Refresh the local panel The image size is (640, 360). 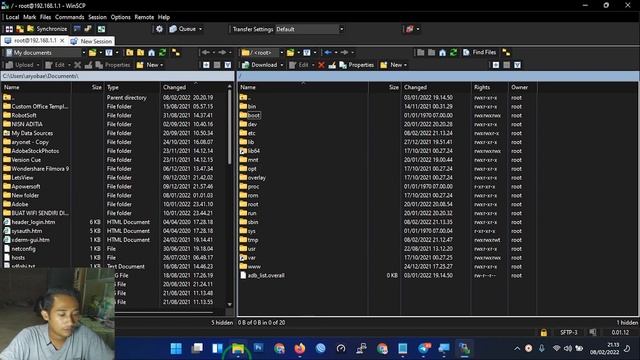click(162, 53)
